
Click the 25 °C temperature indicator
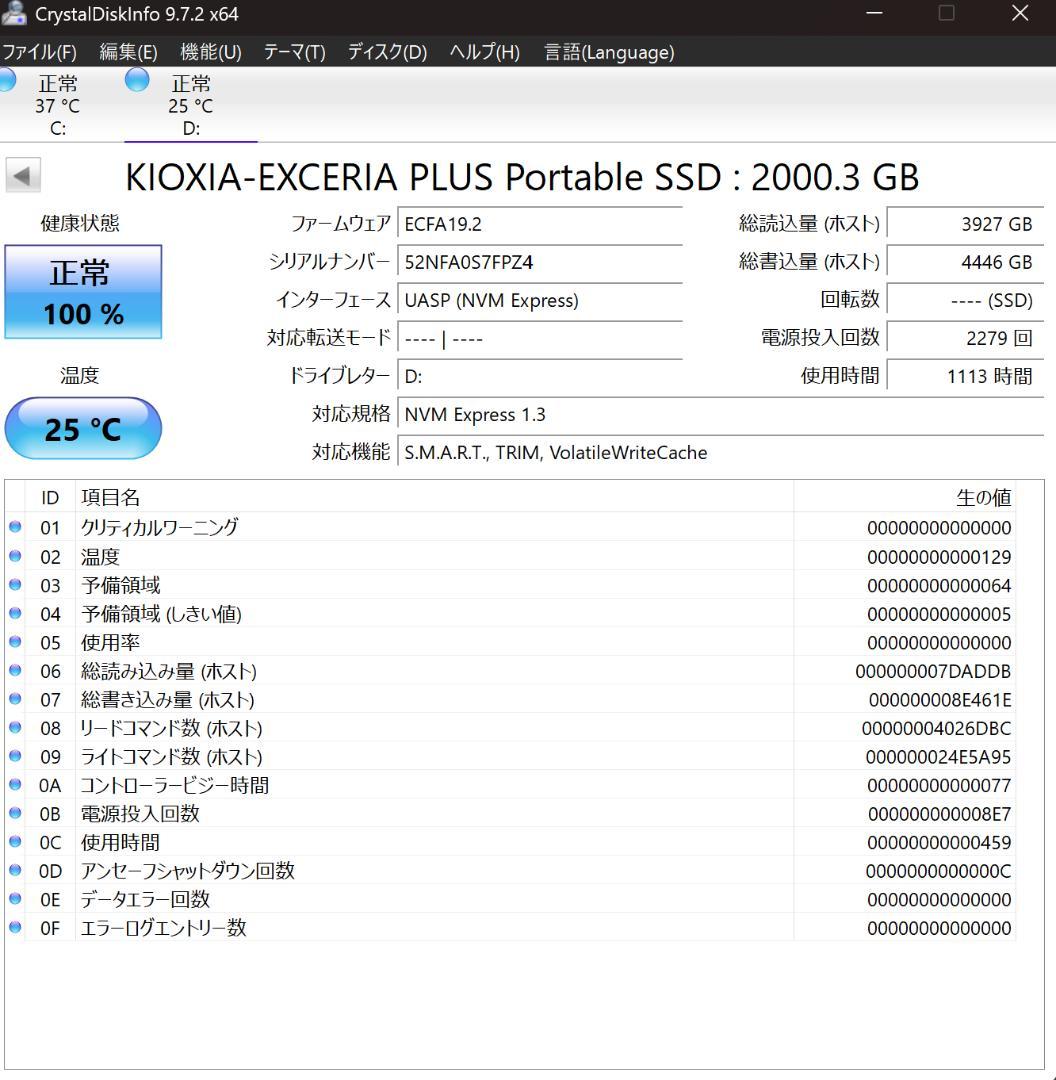82,428
